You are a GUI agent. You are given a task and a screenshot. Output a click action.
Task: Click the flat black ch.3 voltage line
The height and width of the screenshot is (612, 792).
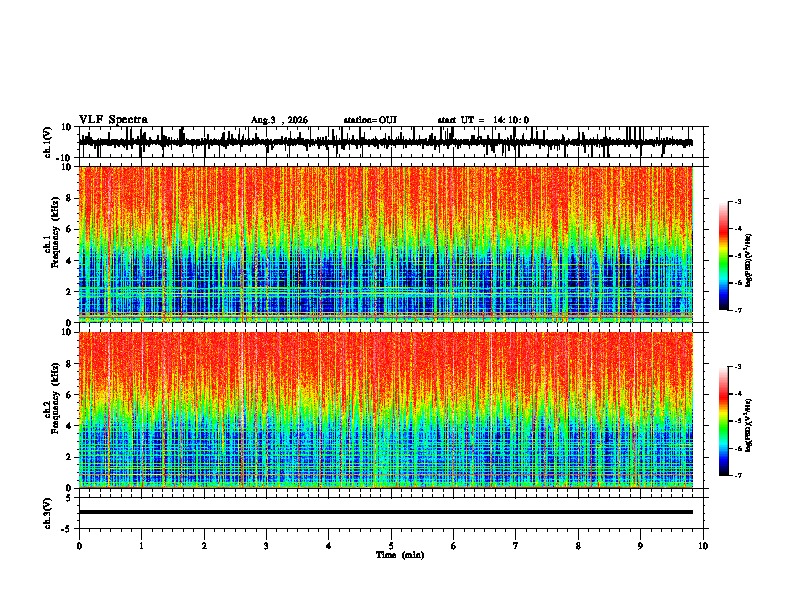coord(385,512)
